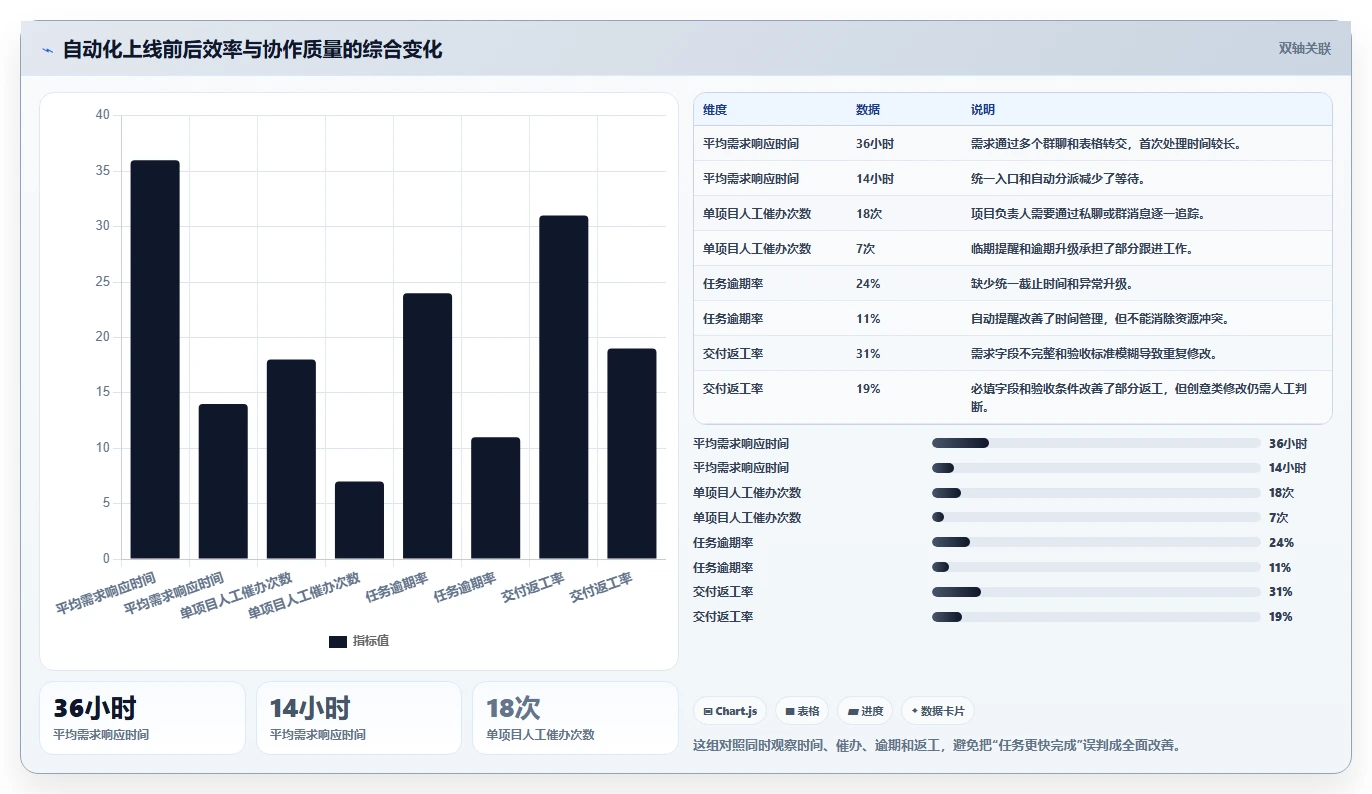Click the progress bar valued 18次
1372x794 pixels.
click(x=1096, y=493)
